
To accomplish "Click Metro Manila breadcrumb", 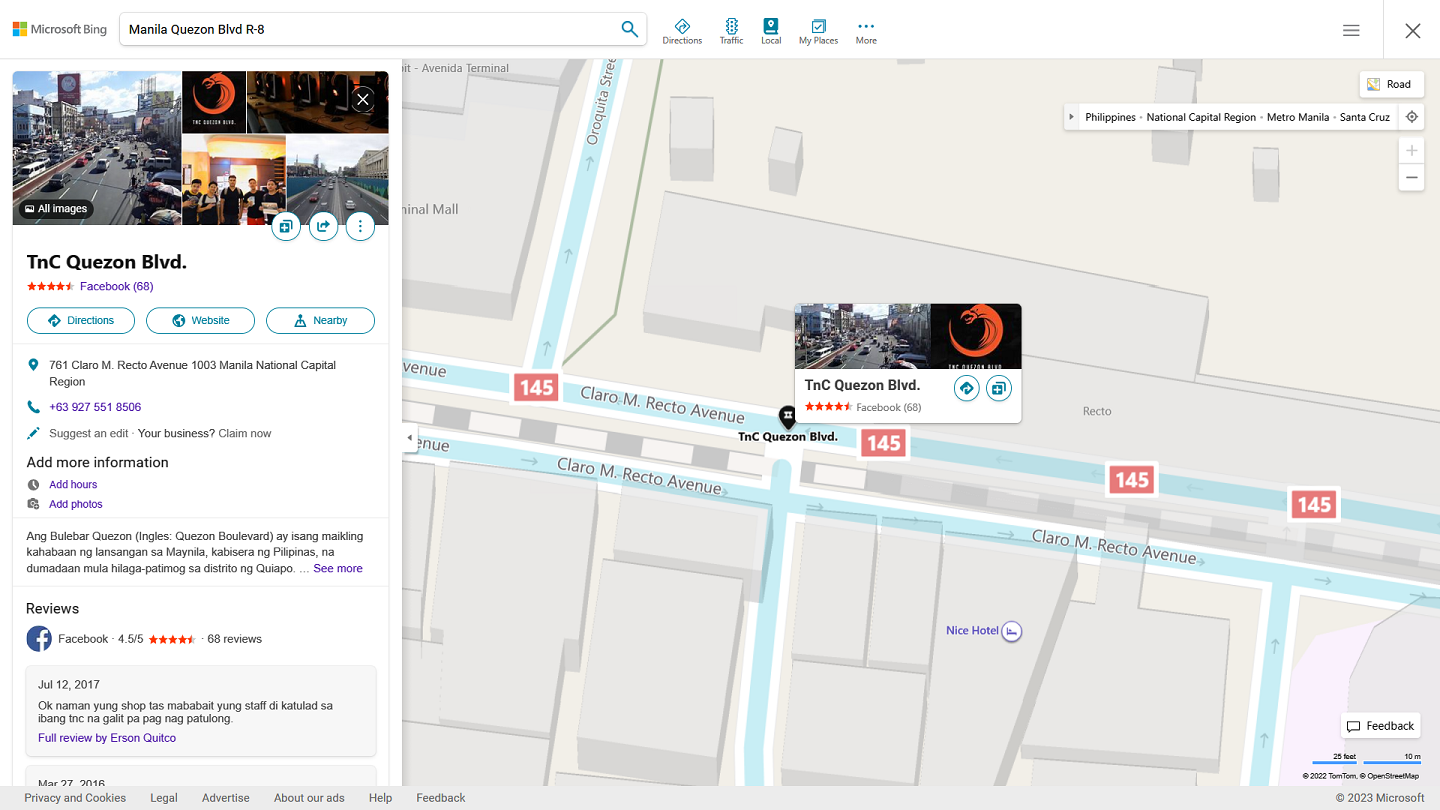I will point(1298,117).
